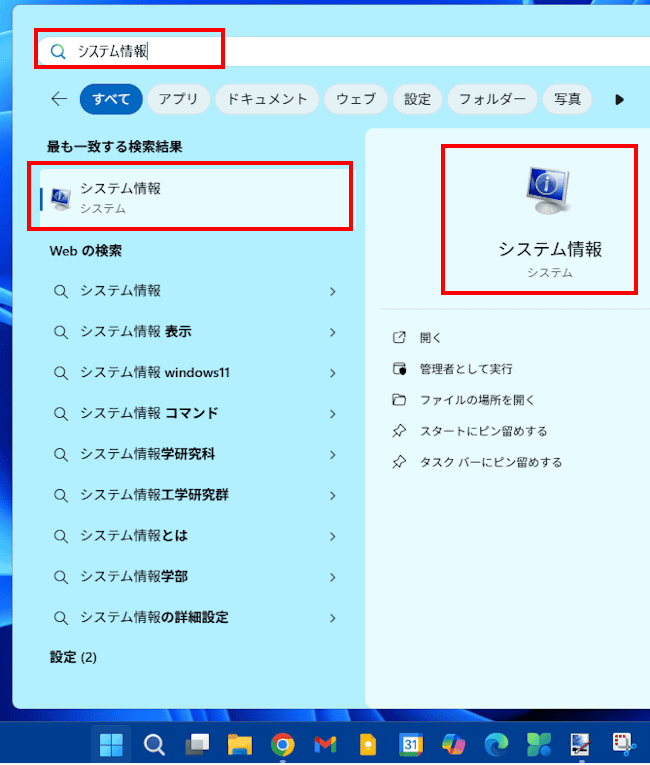Click the pin icon beside スタートにピン留めする
Viewport: 650px width, 765px height.
coord(399,431)
